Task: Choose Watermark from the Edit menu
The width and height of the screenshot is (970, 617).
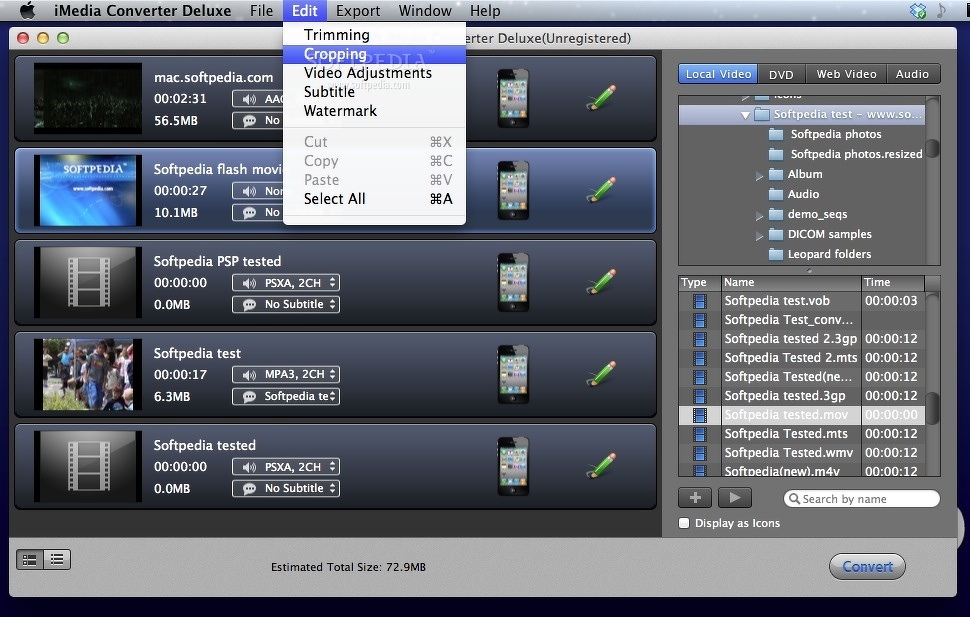Action: coord(374,111)
